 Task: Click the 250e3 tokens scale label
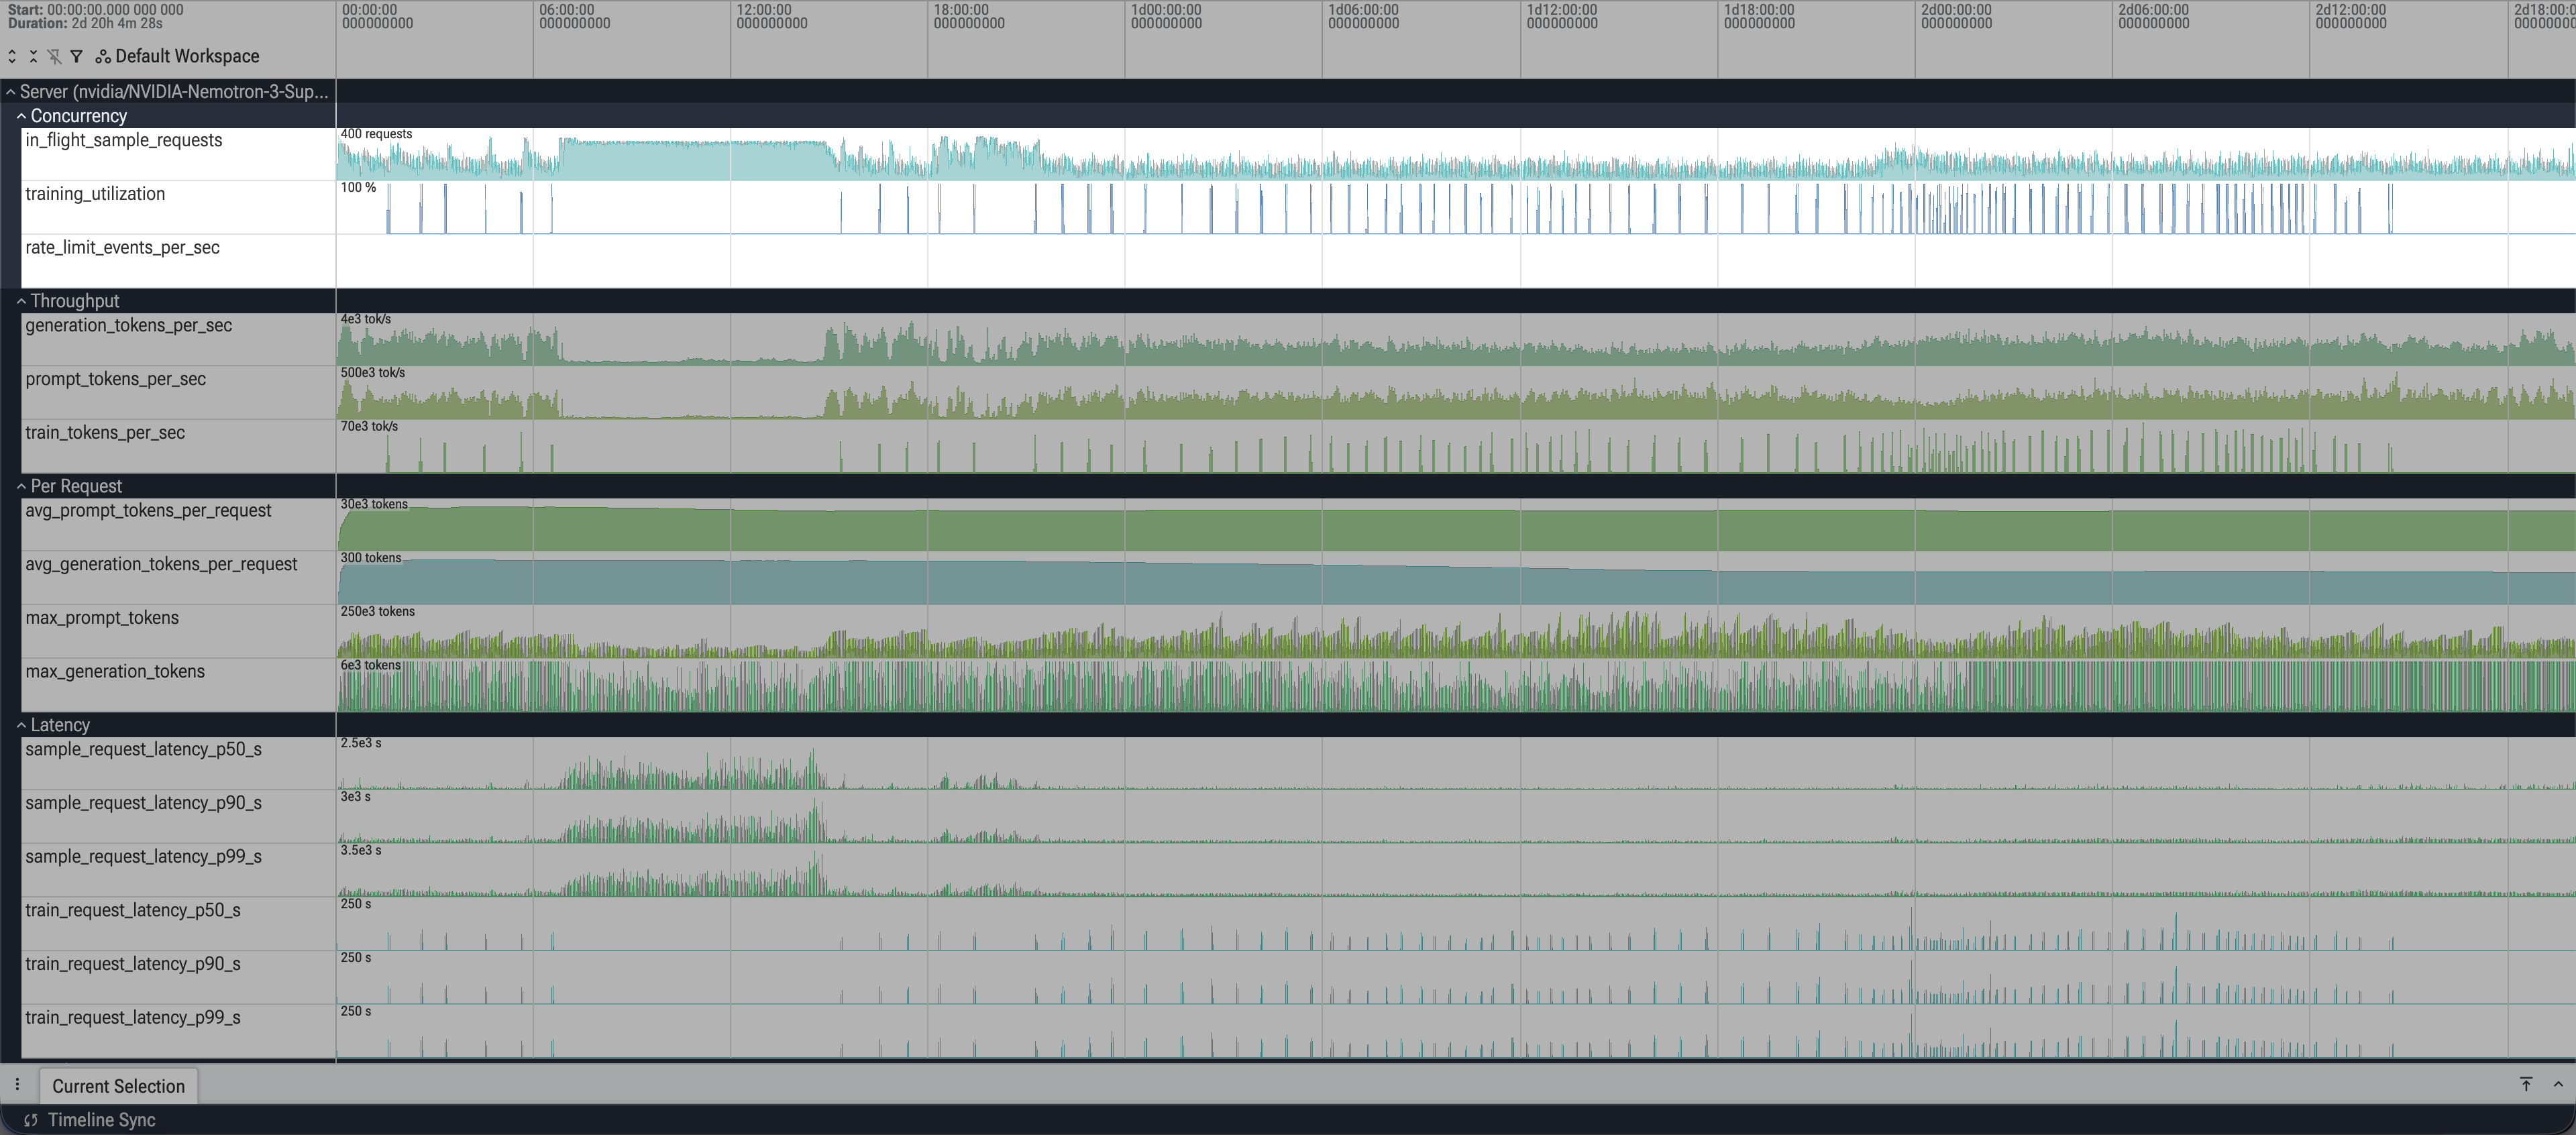point(377,611)
